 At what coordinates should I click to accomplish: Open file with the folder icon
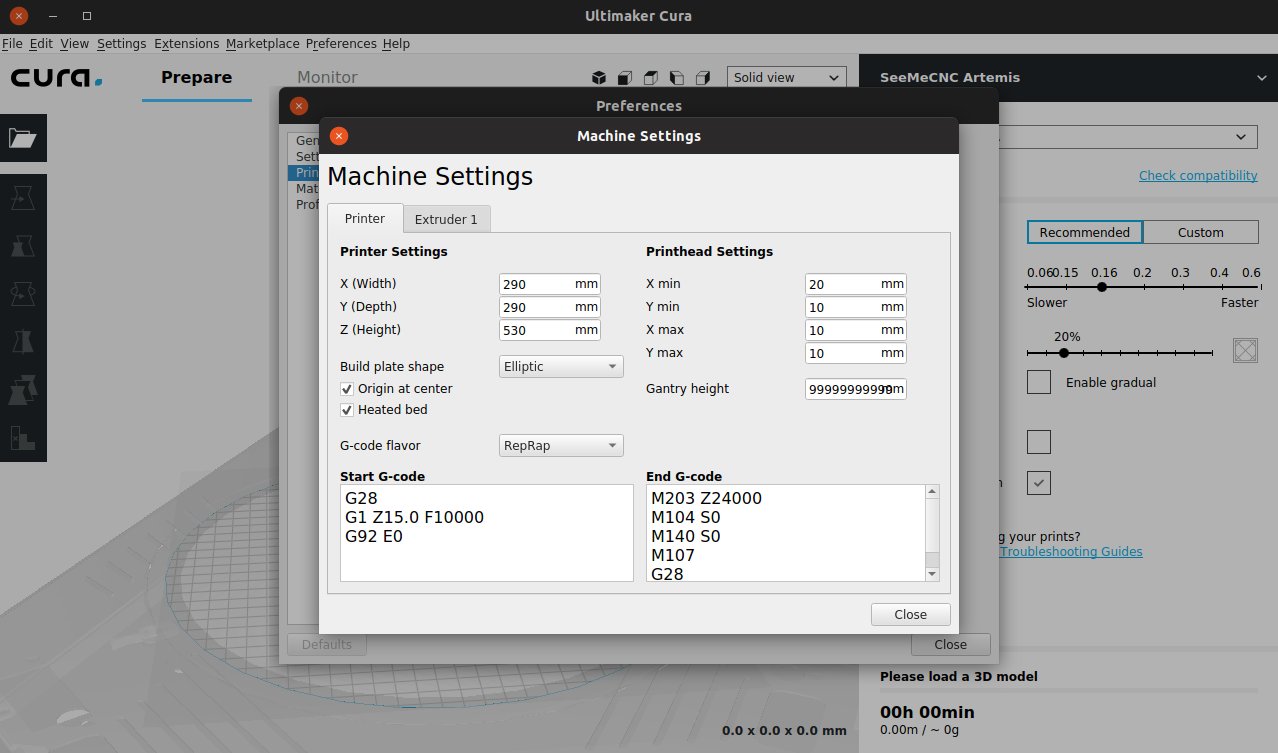tap(23, 138)
